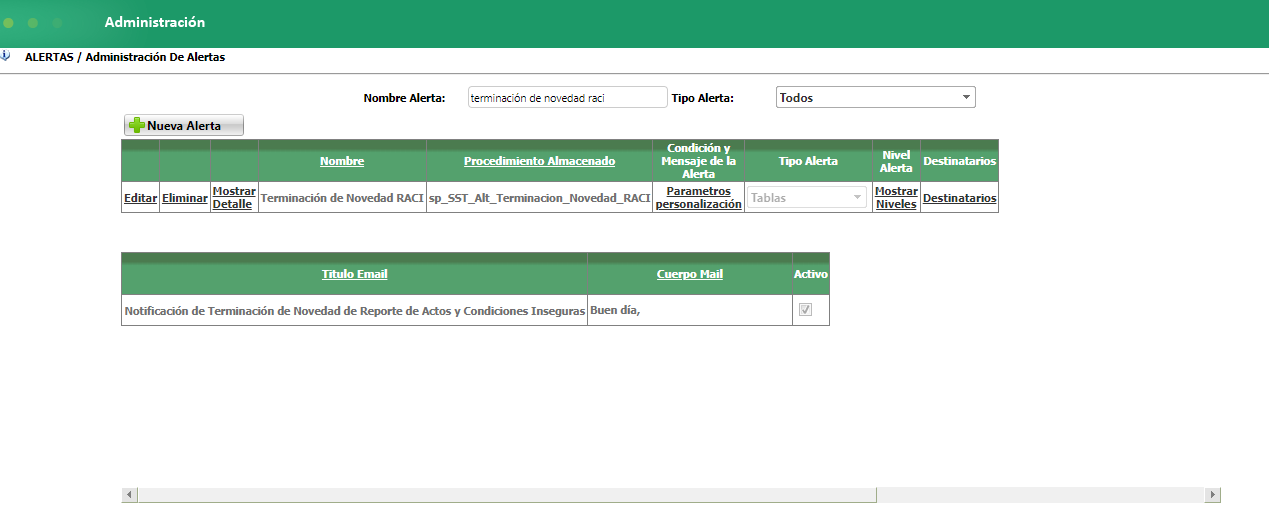Sort by Cuerpo Mail column header
The height and width of the screenshot is (515, 1269).
690,274
